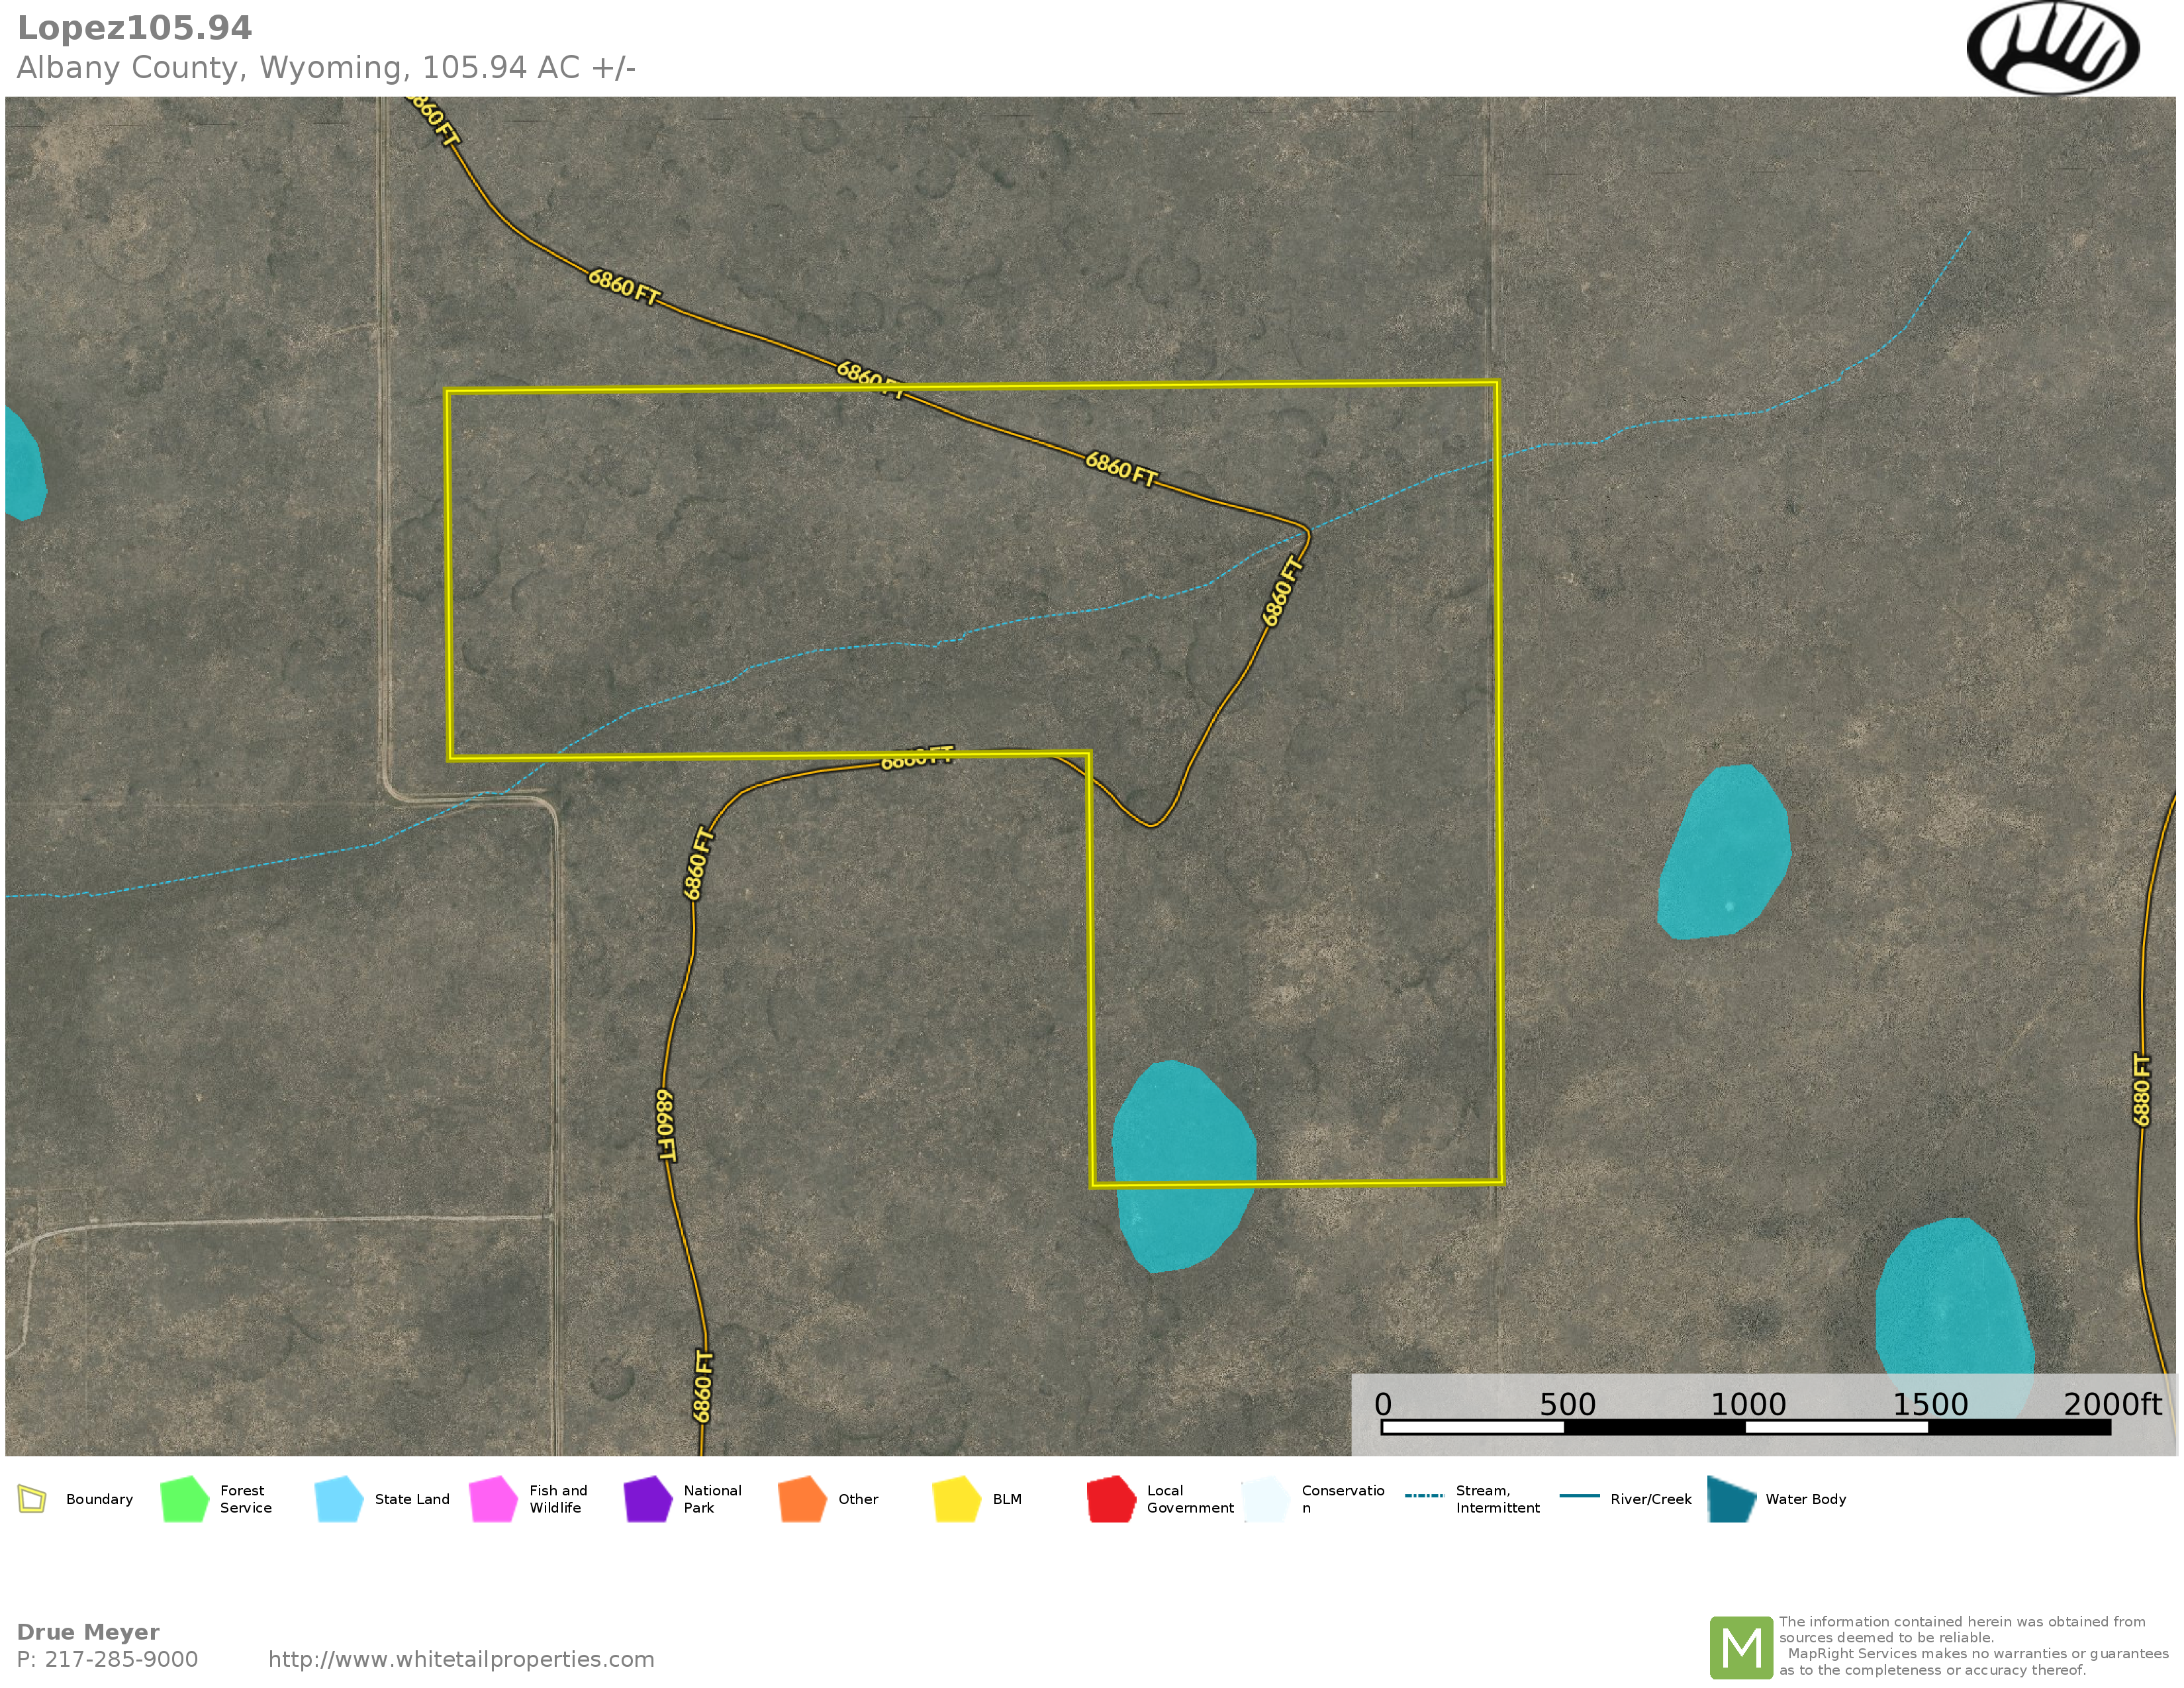Click the Forest Service green legend swatch
This screenshot has height=1688, width=2184.
click(184, 1499)
